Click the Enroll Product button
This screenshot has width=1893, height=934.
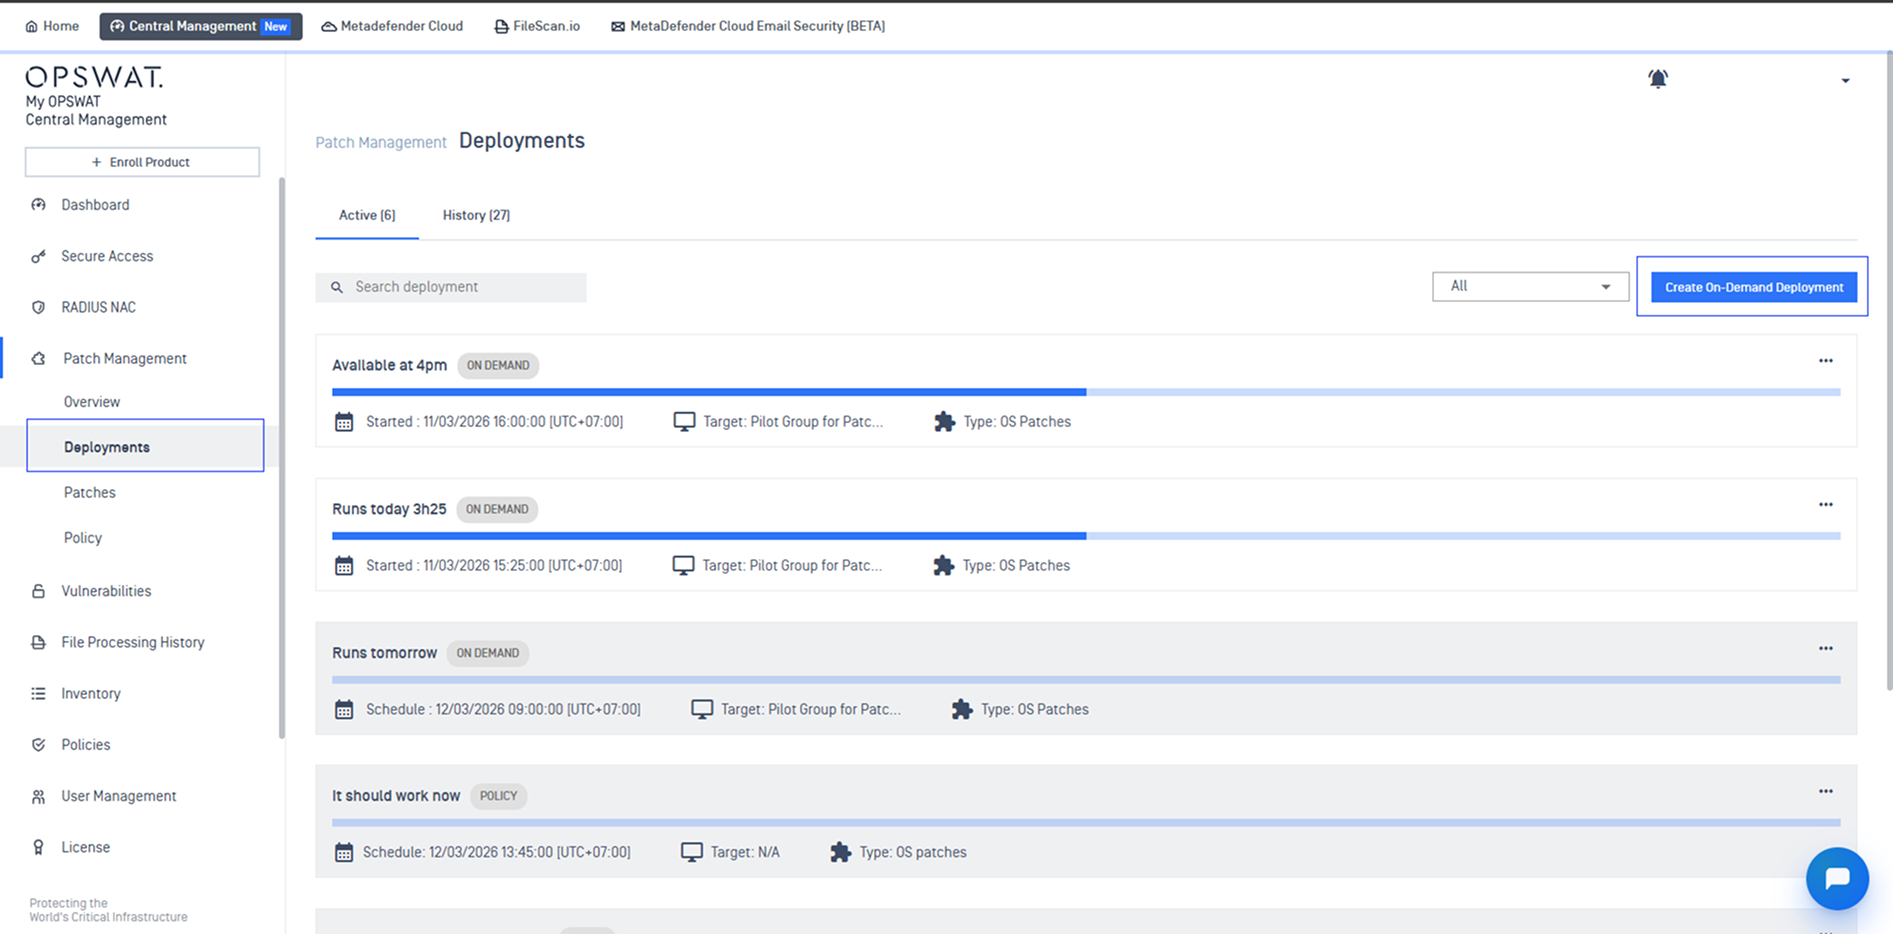[x=142, y=162]
